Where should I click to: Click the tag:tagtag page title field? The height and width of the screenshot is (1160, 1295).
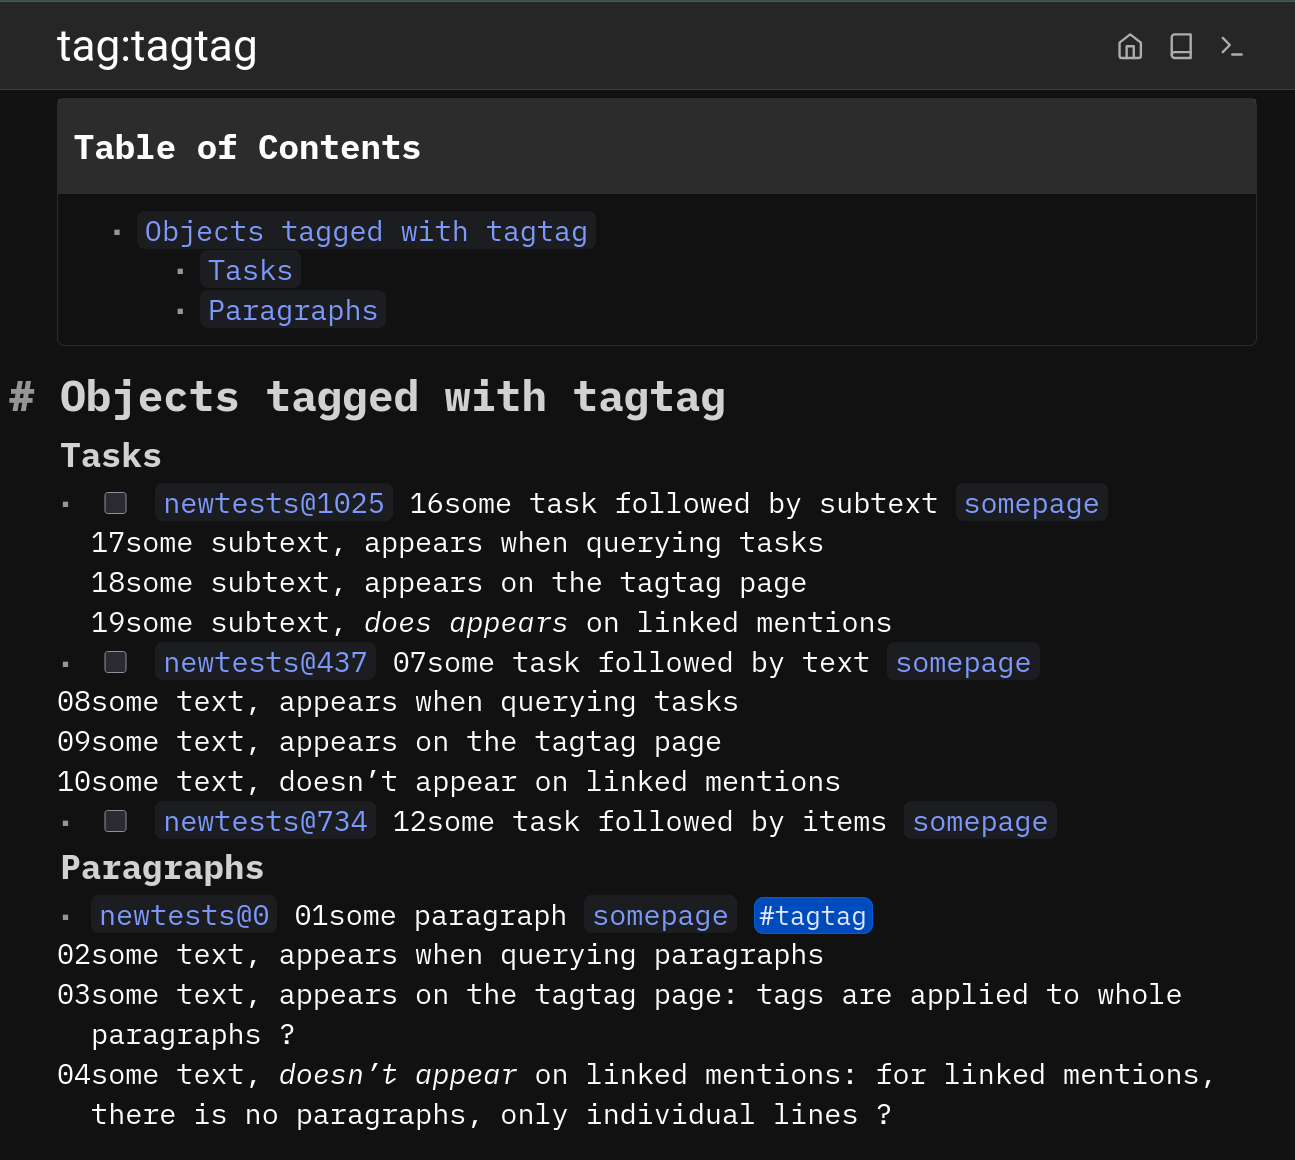click(157, 47)
